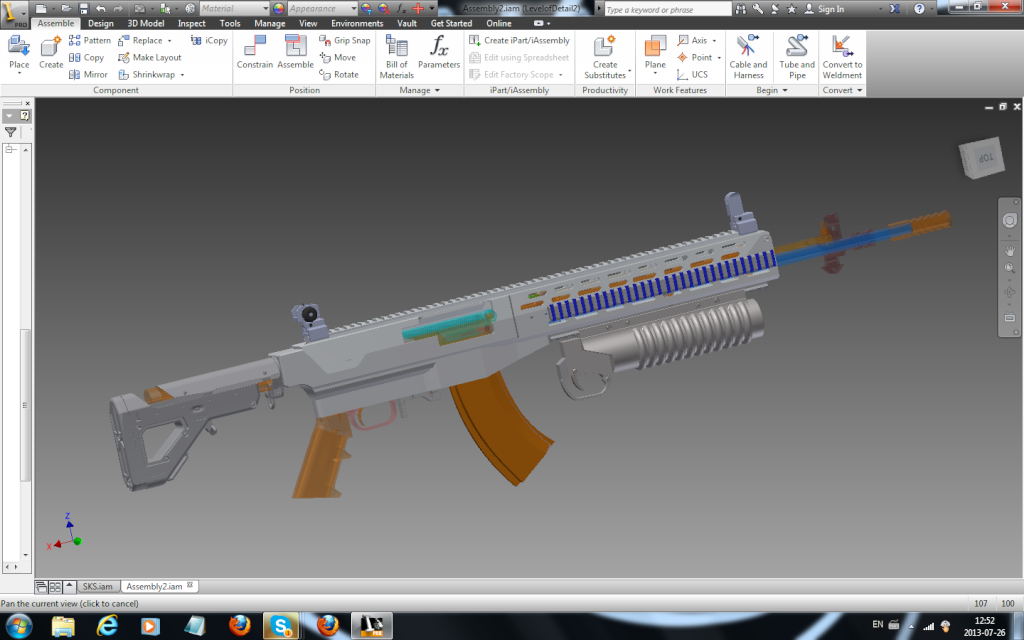Viewport: 1024px width, 640px height.
Task: Choose the Rotate component tool
Action: pos(339,74)
